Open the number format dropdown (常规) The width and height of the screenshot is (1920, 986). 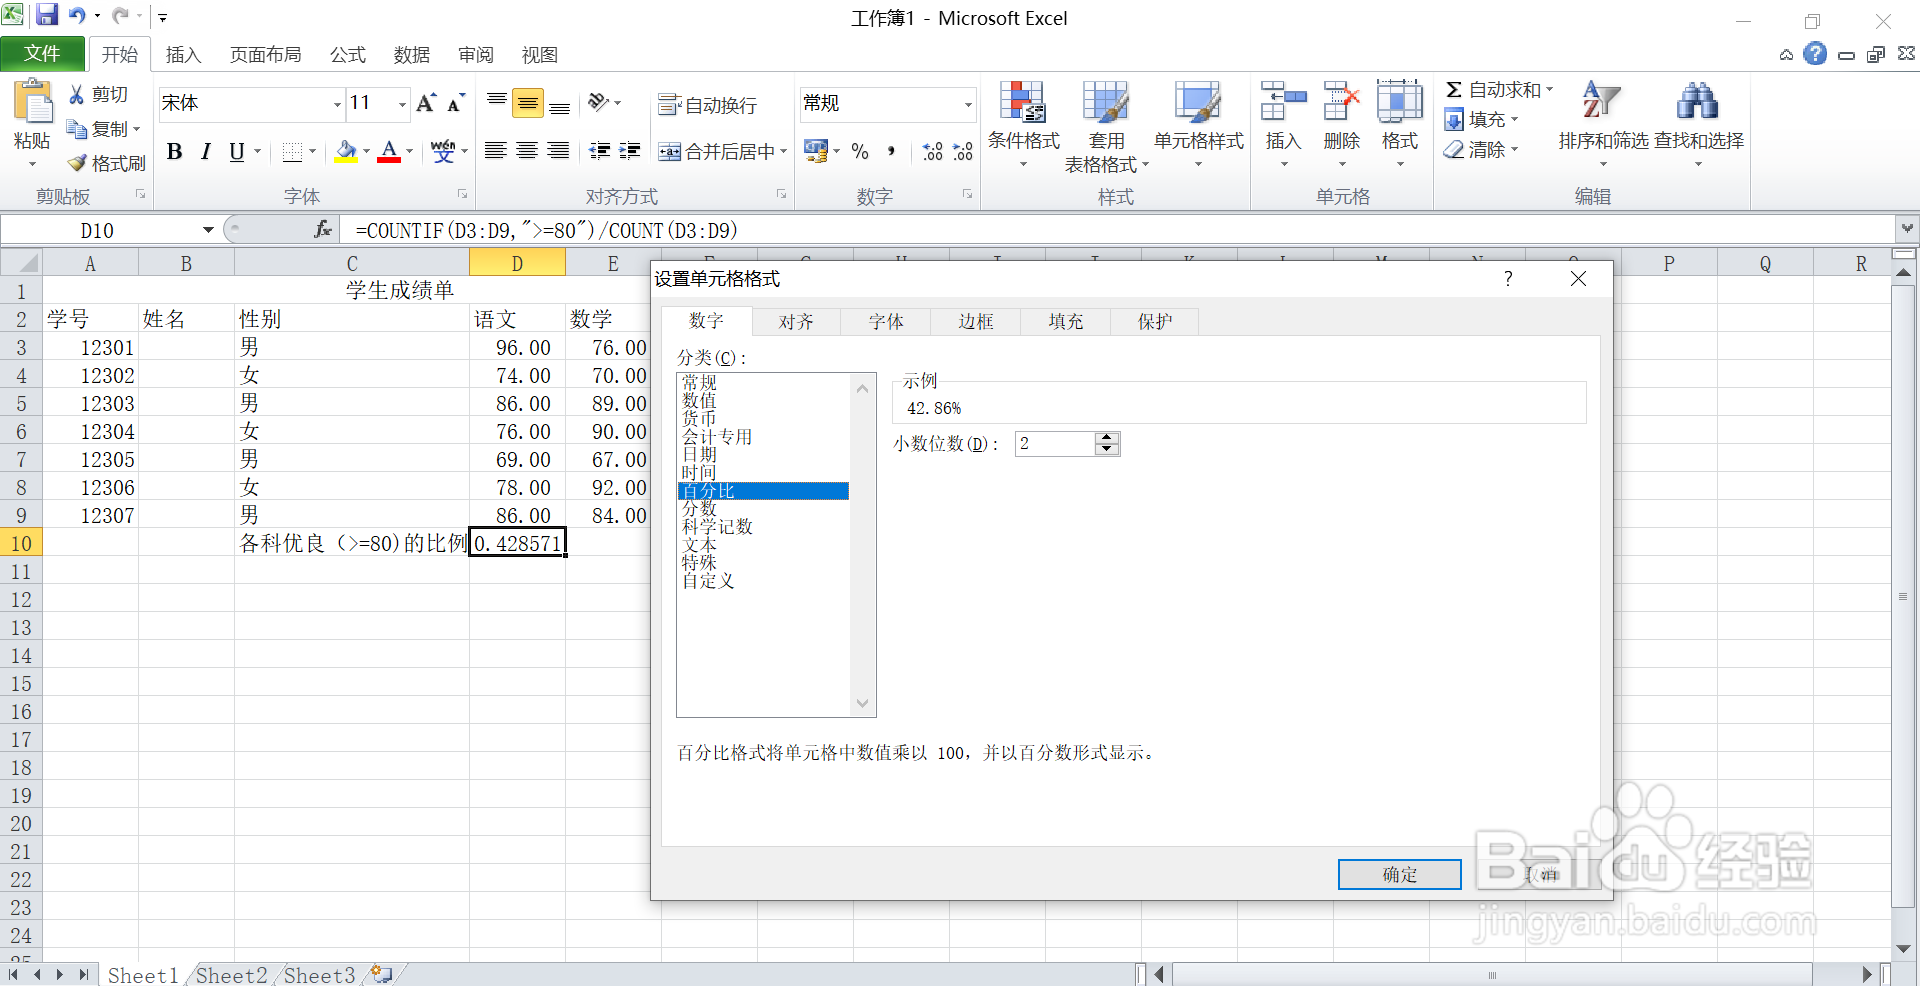coord(968,104)
